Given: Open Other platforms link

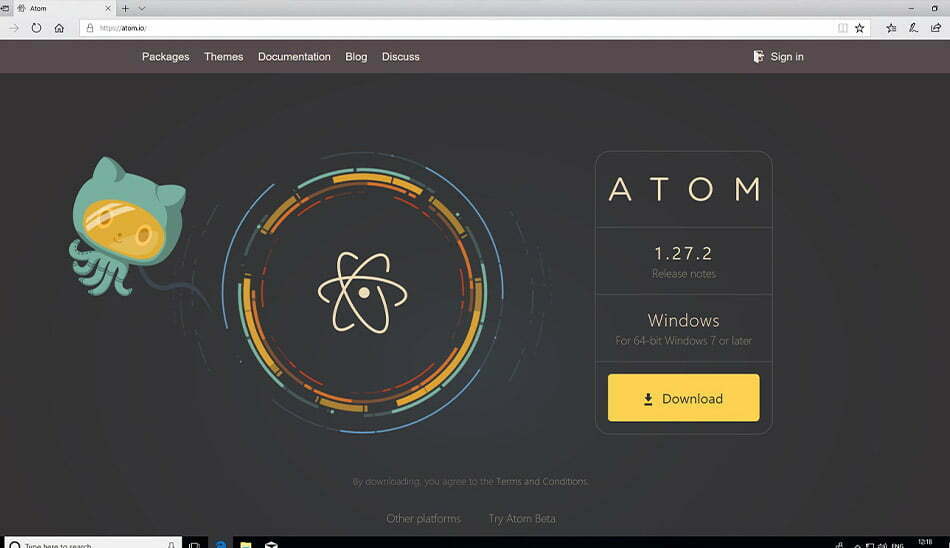Looking at the screenshot, I should [x=424, y=518].
